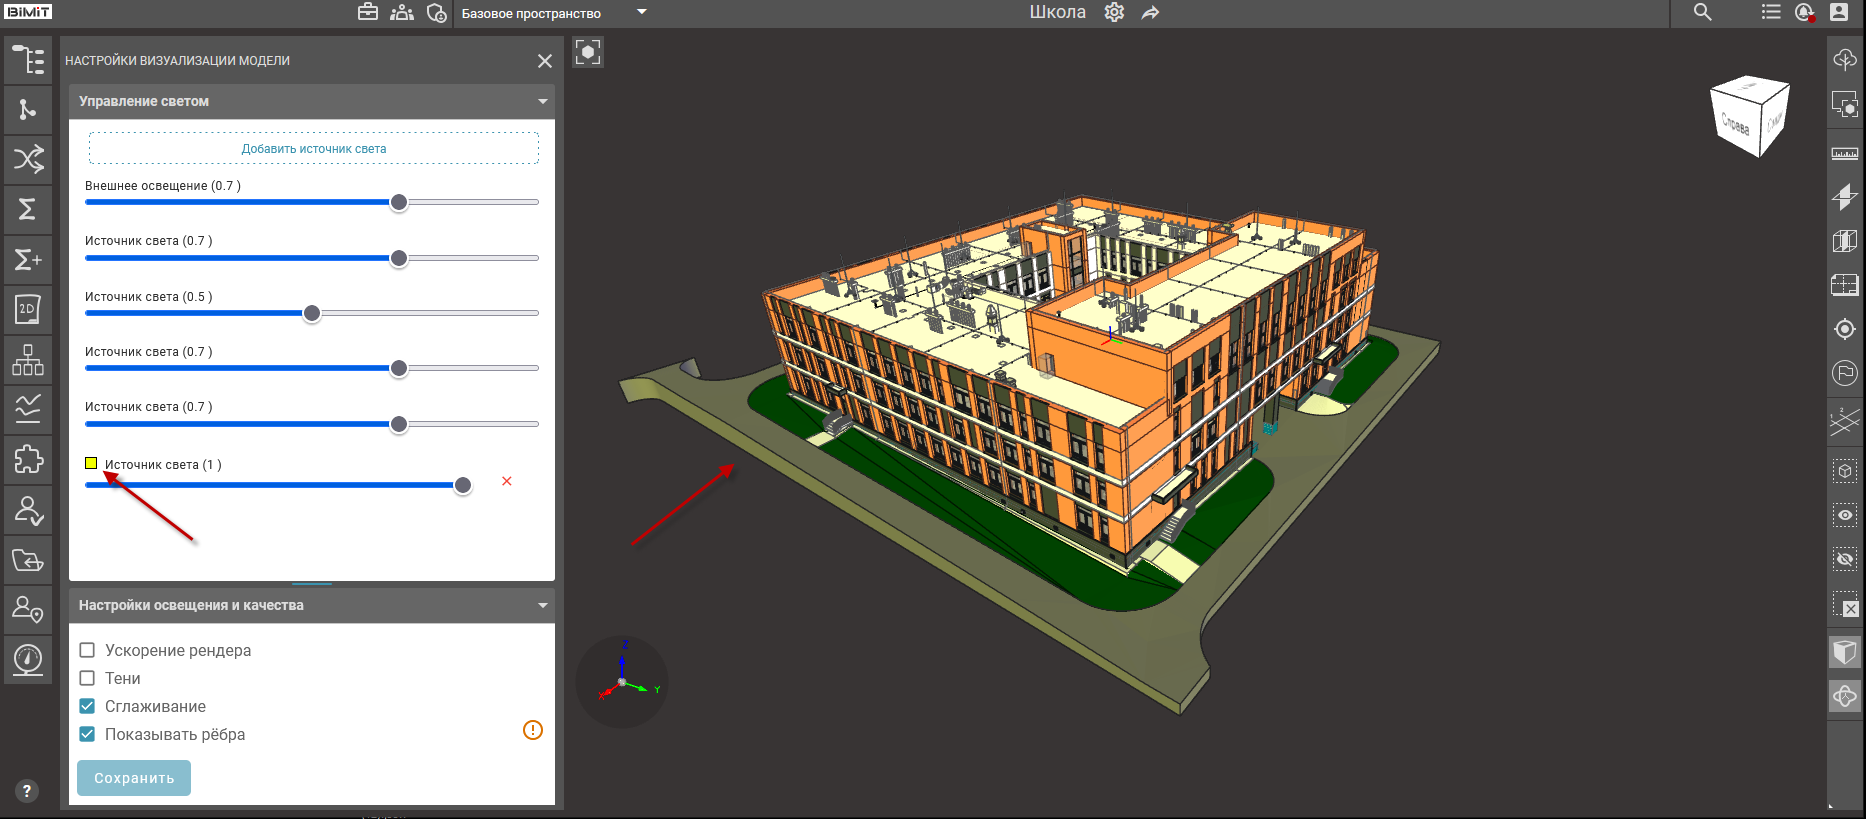This screenshot has width=1866, height=819.
Task: Open the ruler measurement tool
Action: tap(1845, 153)
